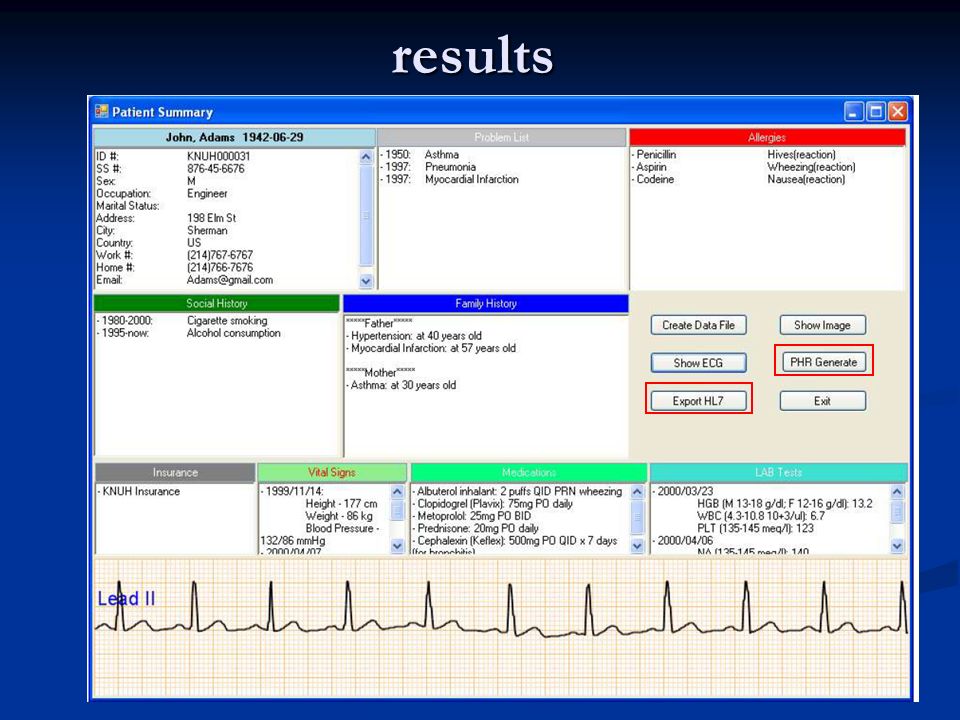Click vital signs date 1999/11/14
The width and height of the screenshot is (960, 720).
click(x=292, y=491)
